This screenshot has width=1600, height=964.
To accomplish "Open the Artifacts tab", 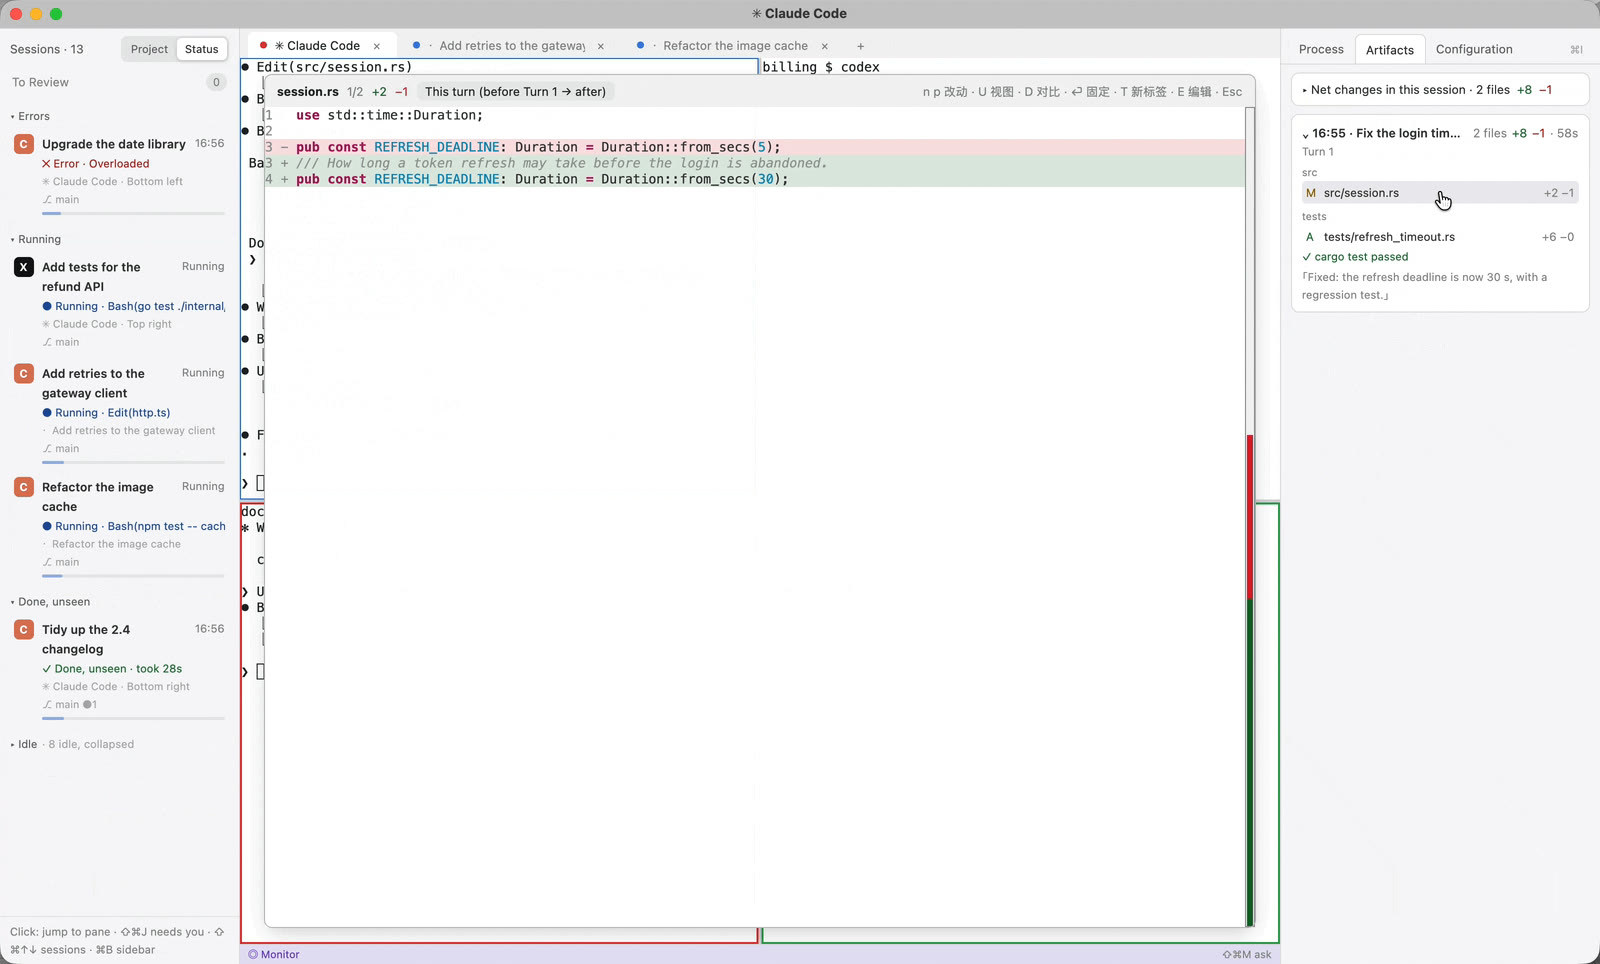I will pos(1390,50).
